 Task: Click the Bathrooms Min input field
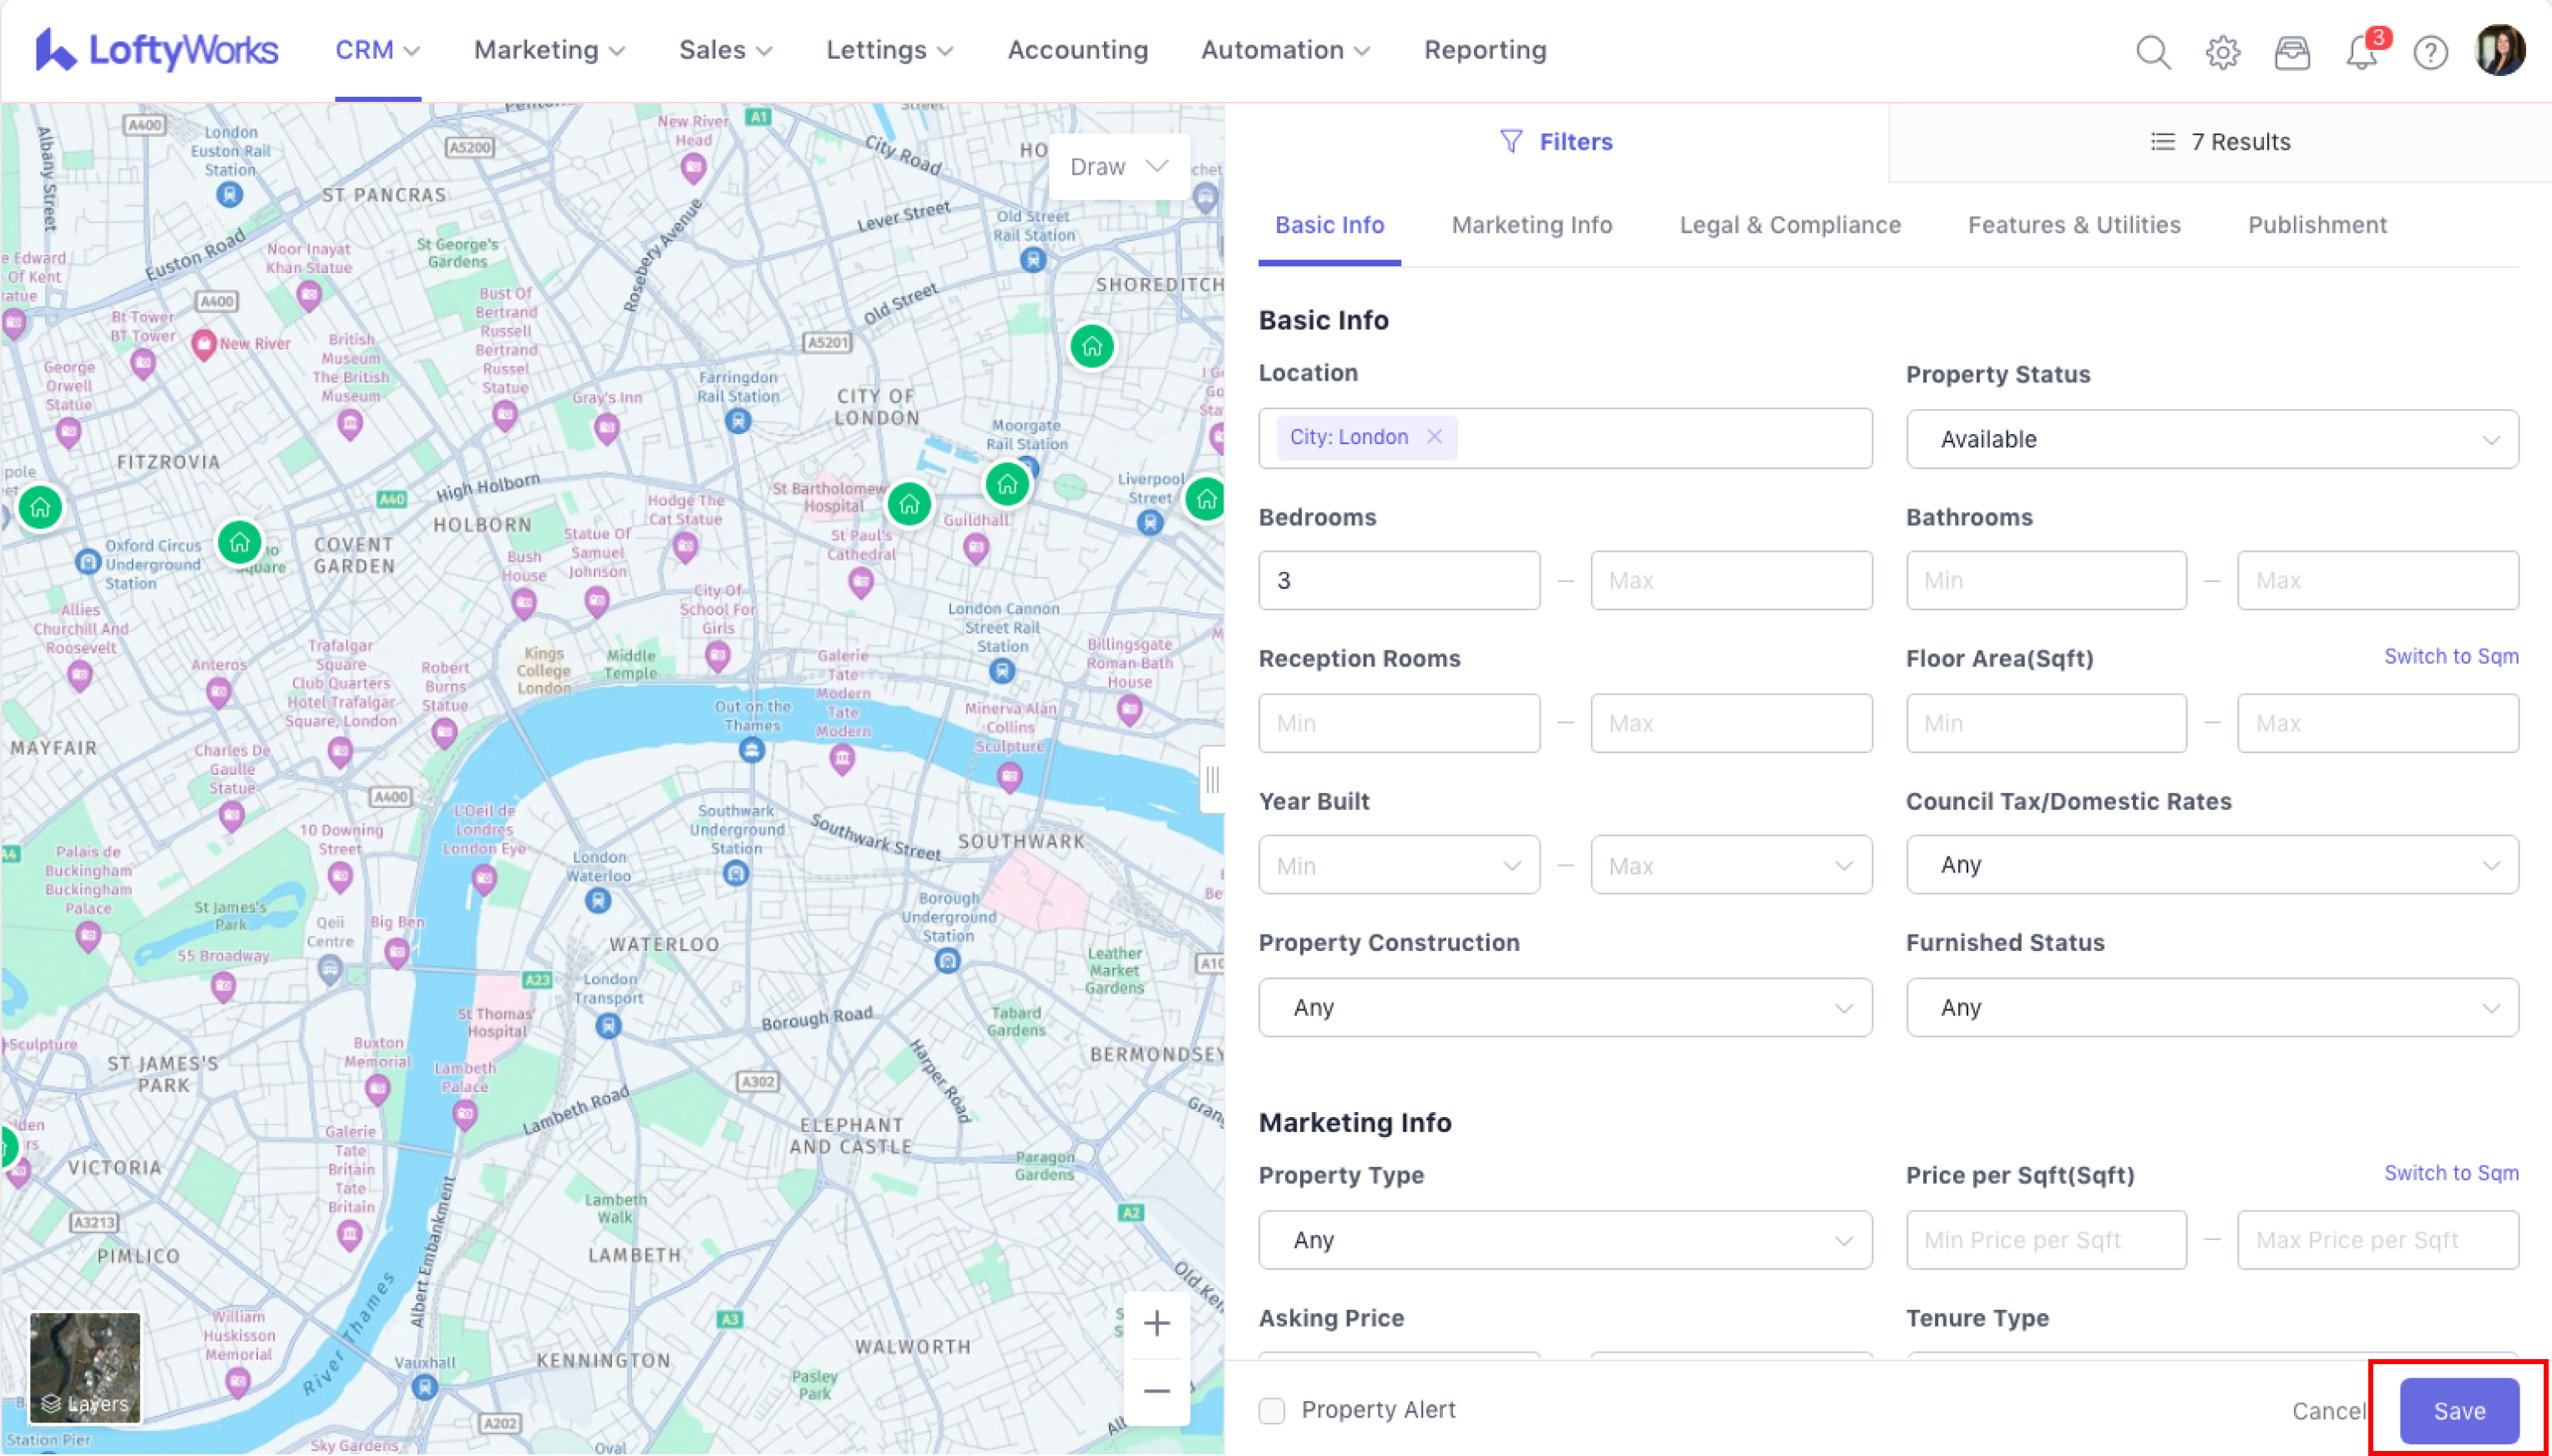2045,580
